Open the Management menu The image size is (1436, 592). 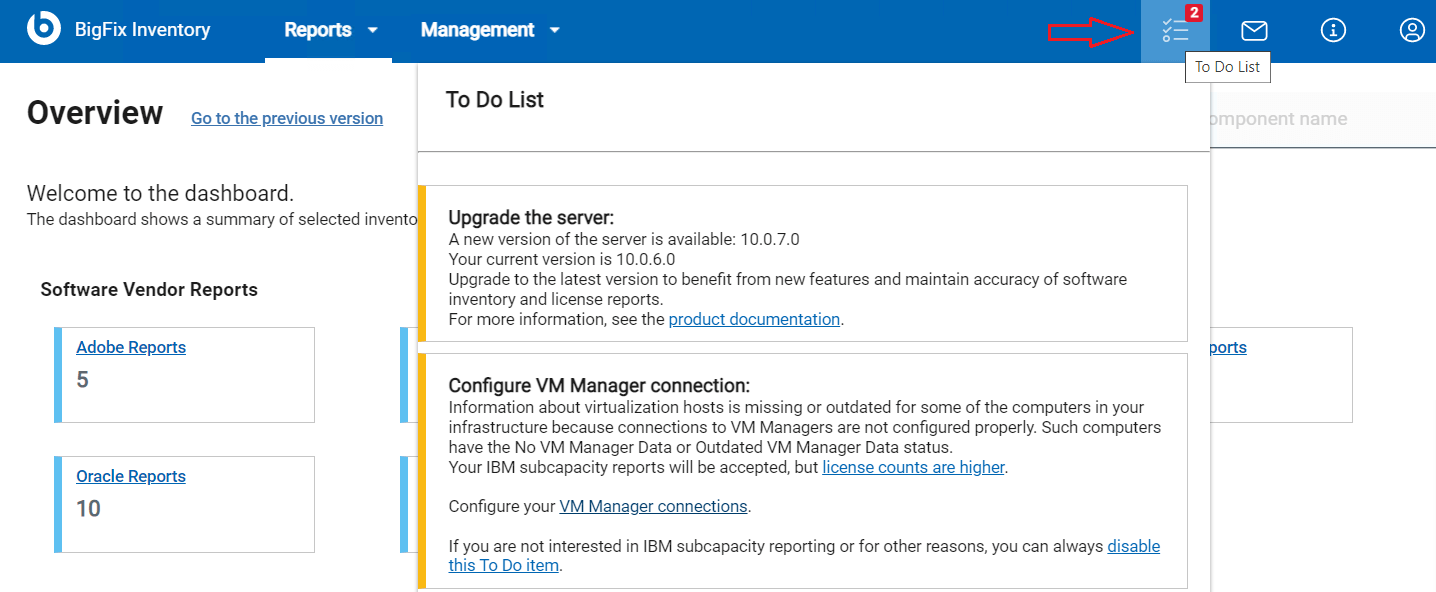(477, 30)
